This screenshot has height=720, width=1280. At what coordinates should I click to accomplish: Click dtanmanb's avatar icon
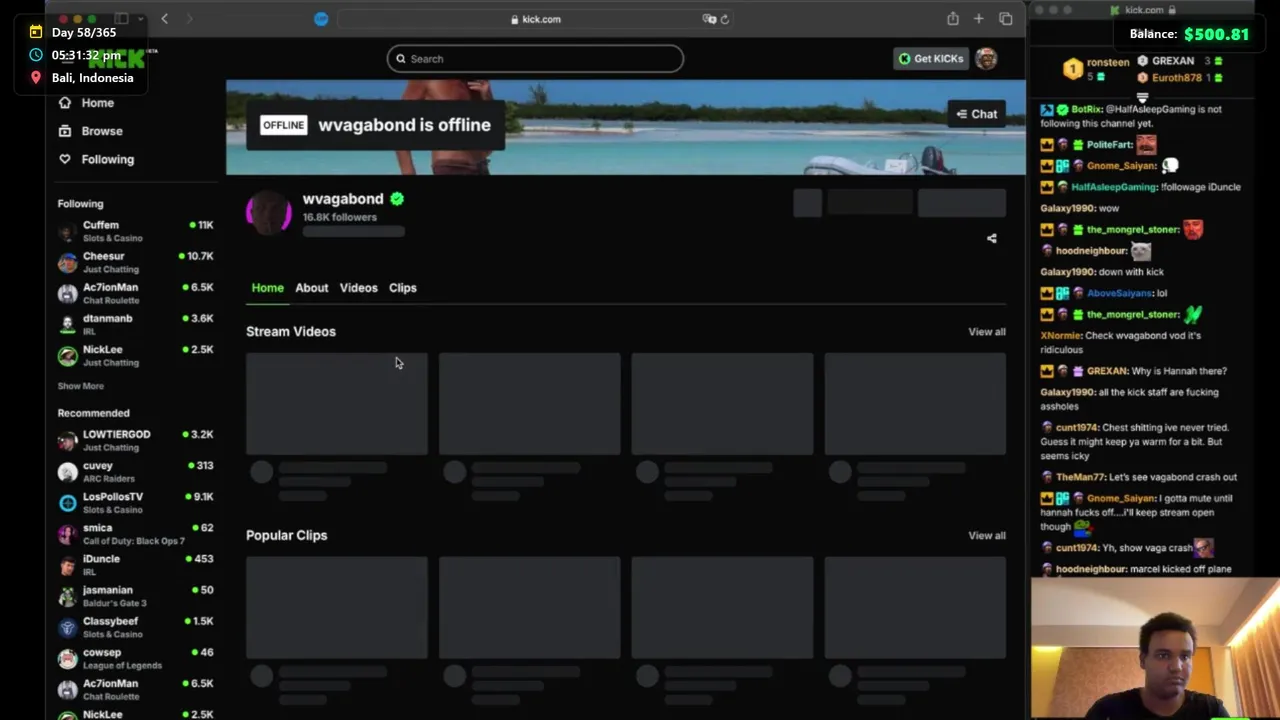67,325
